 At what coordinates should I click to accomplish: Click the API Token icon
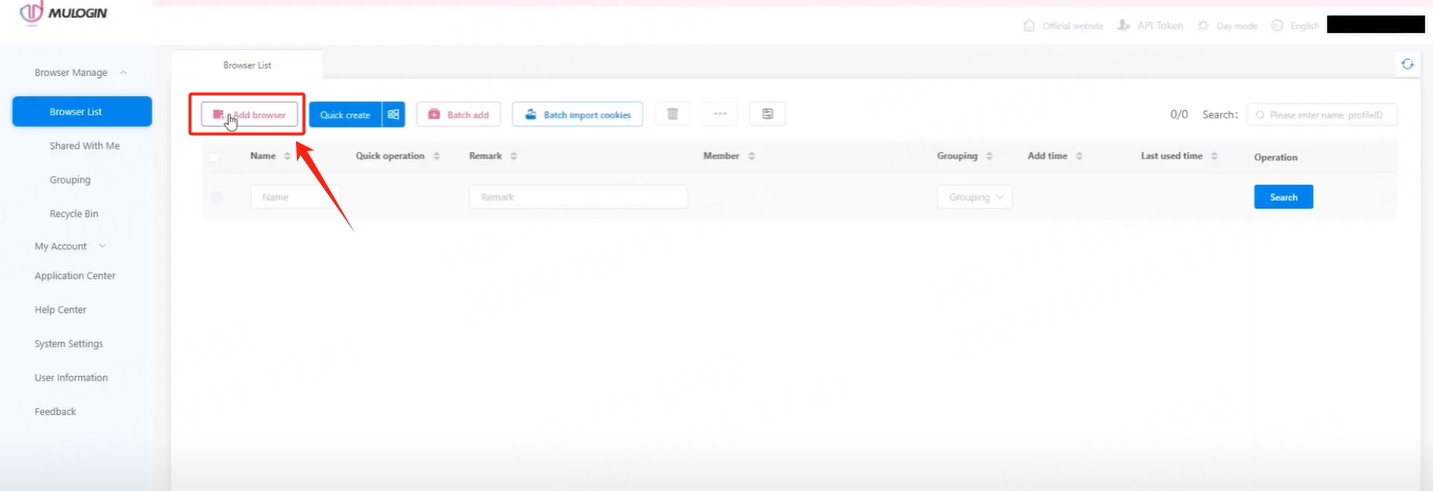(1124, 26)
